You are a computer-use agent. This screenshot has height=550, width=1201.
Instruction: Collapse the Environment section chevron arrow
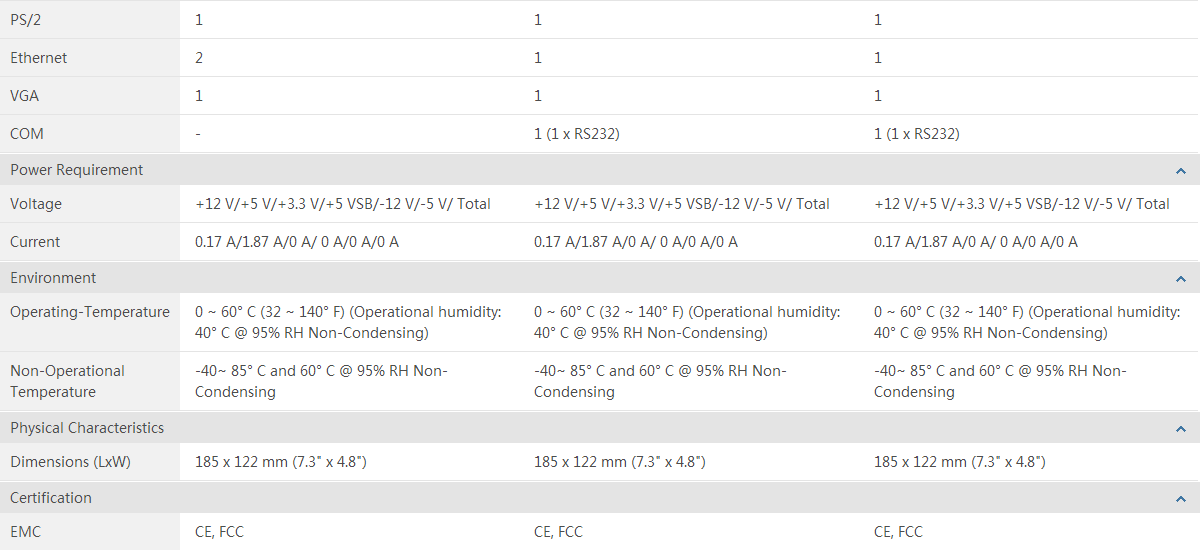[x=1181, y=279]
